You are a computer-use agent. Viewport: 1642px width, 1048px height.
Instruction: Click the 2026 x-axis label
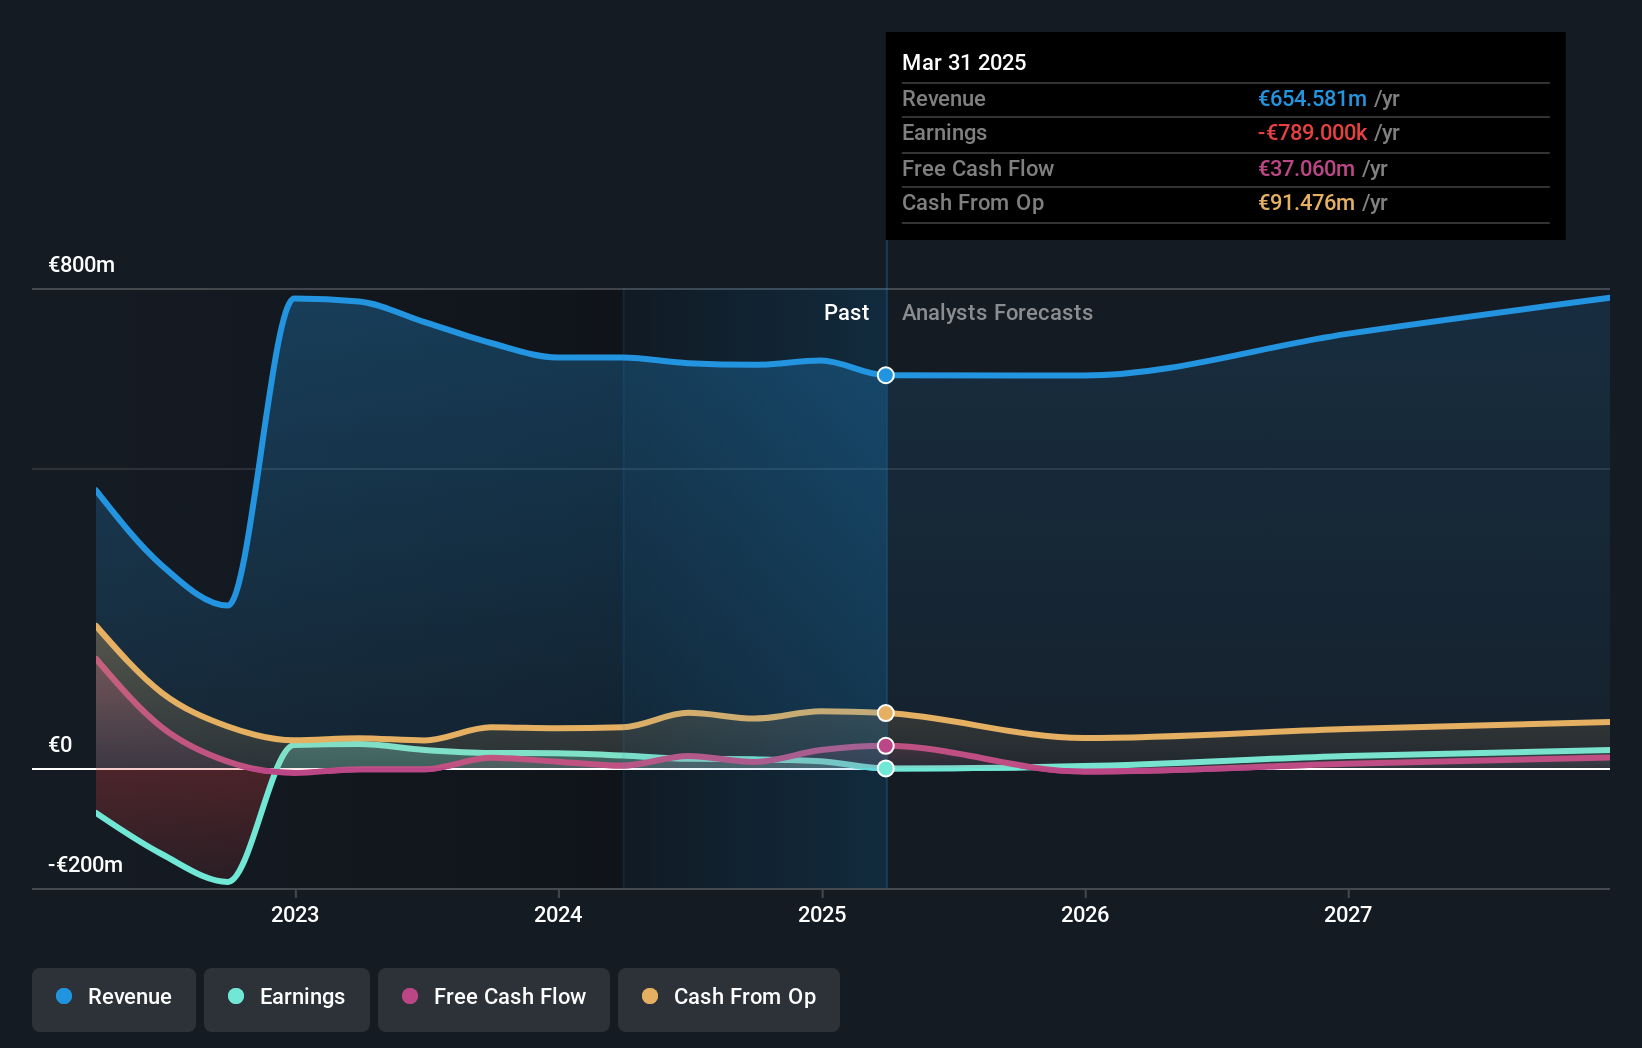[1085, 914]
